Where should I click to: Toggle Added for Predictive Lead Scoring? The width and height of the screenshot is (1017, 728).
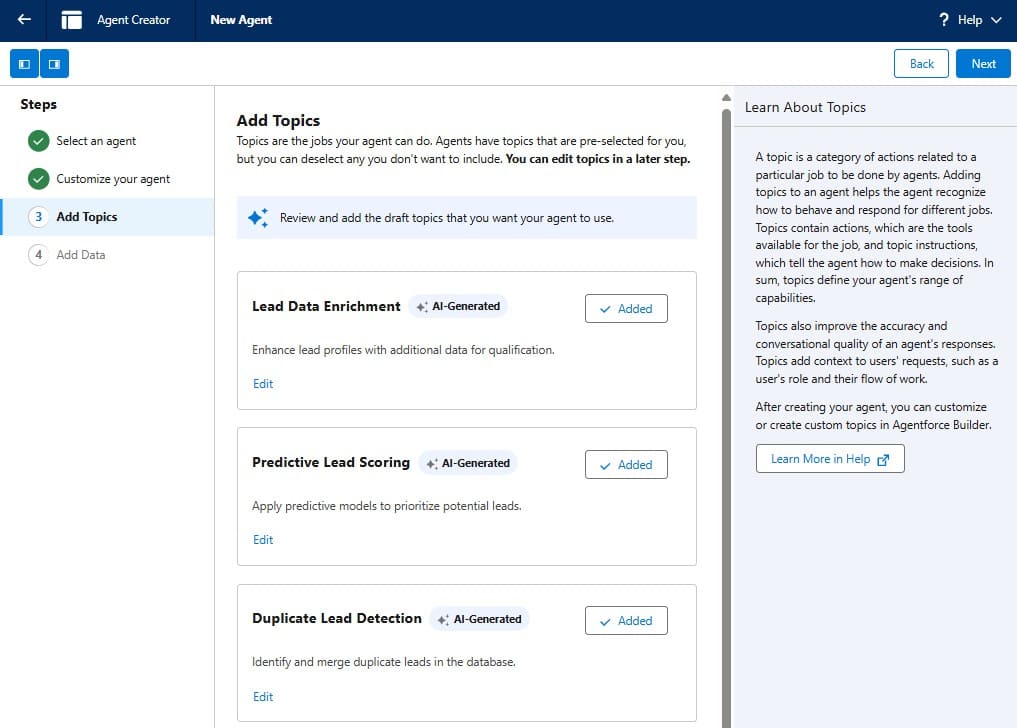tap(625, 465)
